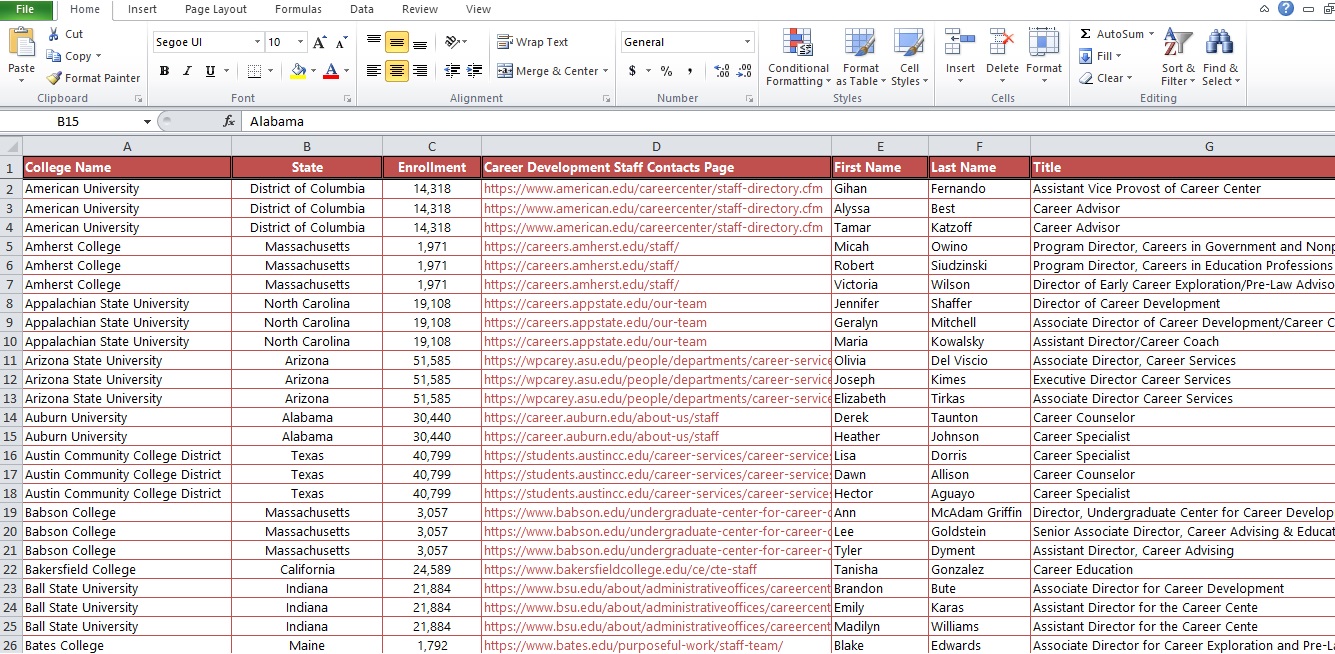The image size is (1335, 654).
Task: Open the font size dropdown
Action: point(301,42)
